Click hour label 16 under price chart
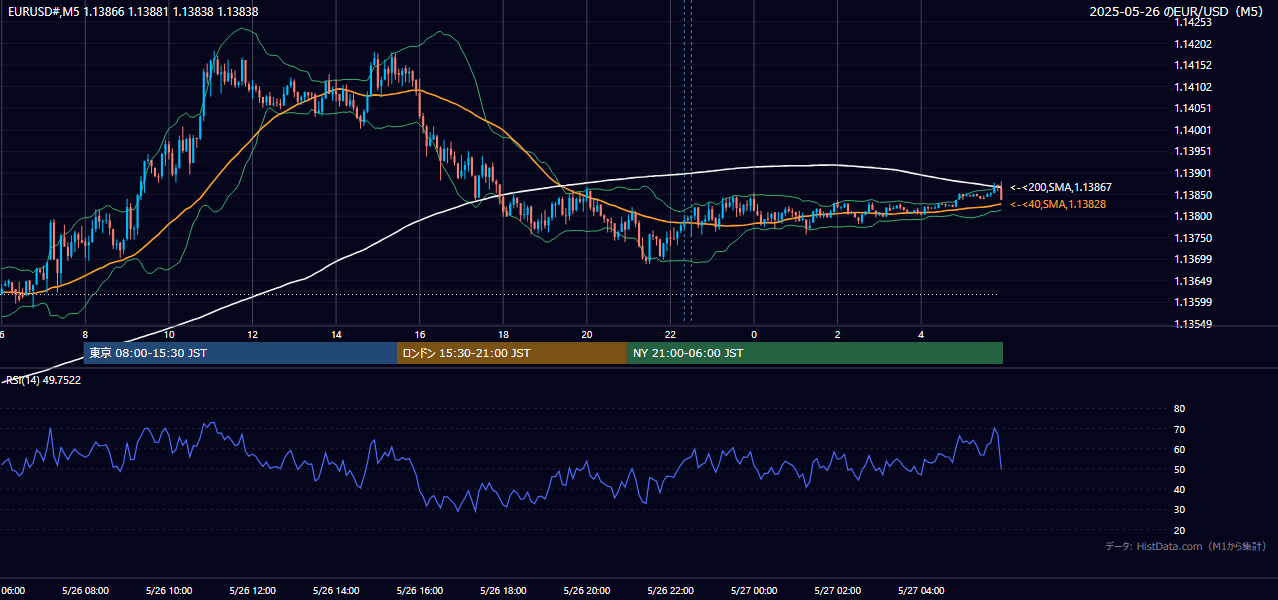The image size is (1278, 600). click(420, 334)
